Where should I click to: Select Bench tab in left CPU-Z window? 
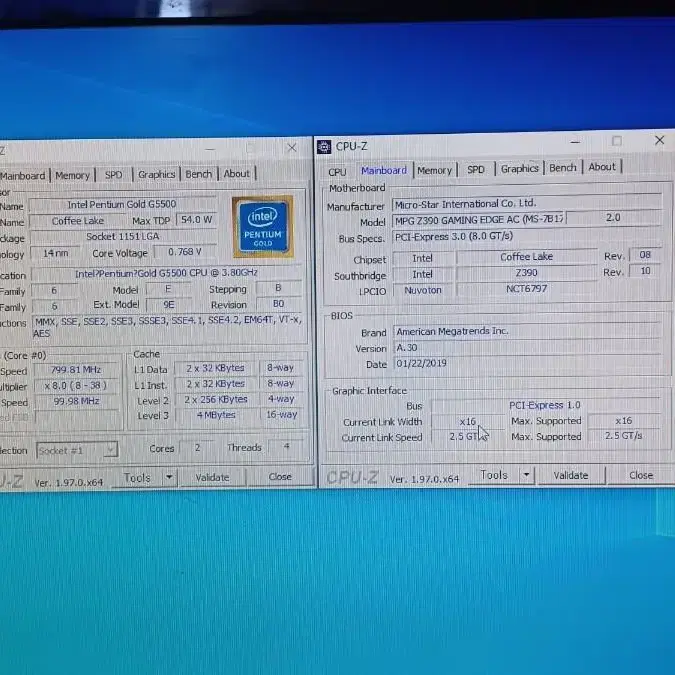198,174
